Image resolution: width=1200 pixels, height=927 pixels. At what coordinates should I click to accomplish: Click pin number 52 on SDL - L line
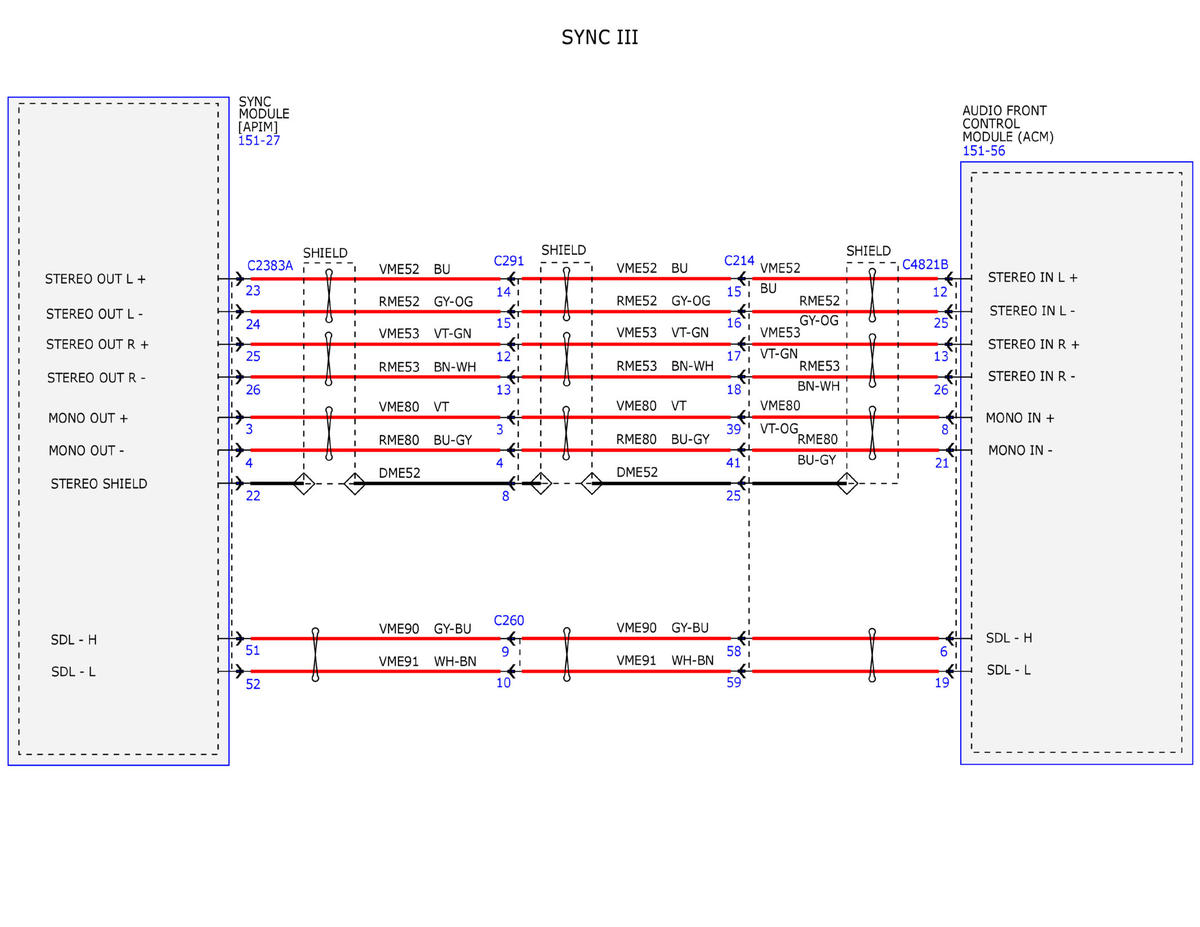click(252, 684)
